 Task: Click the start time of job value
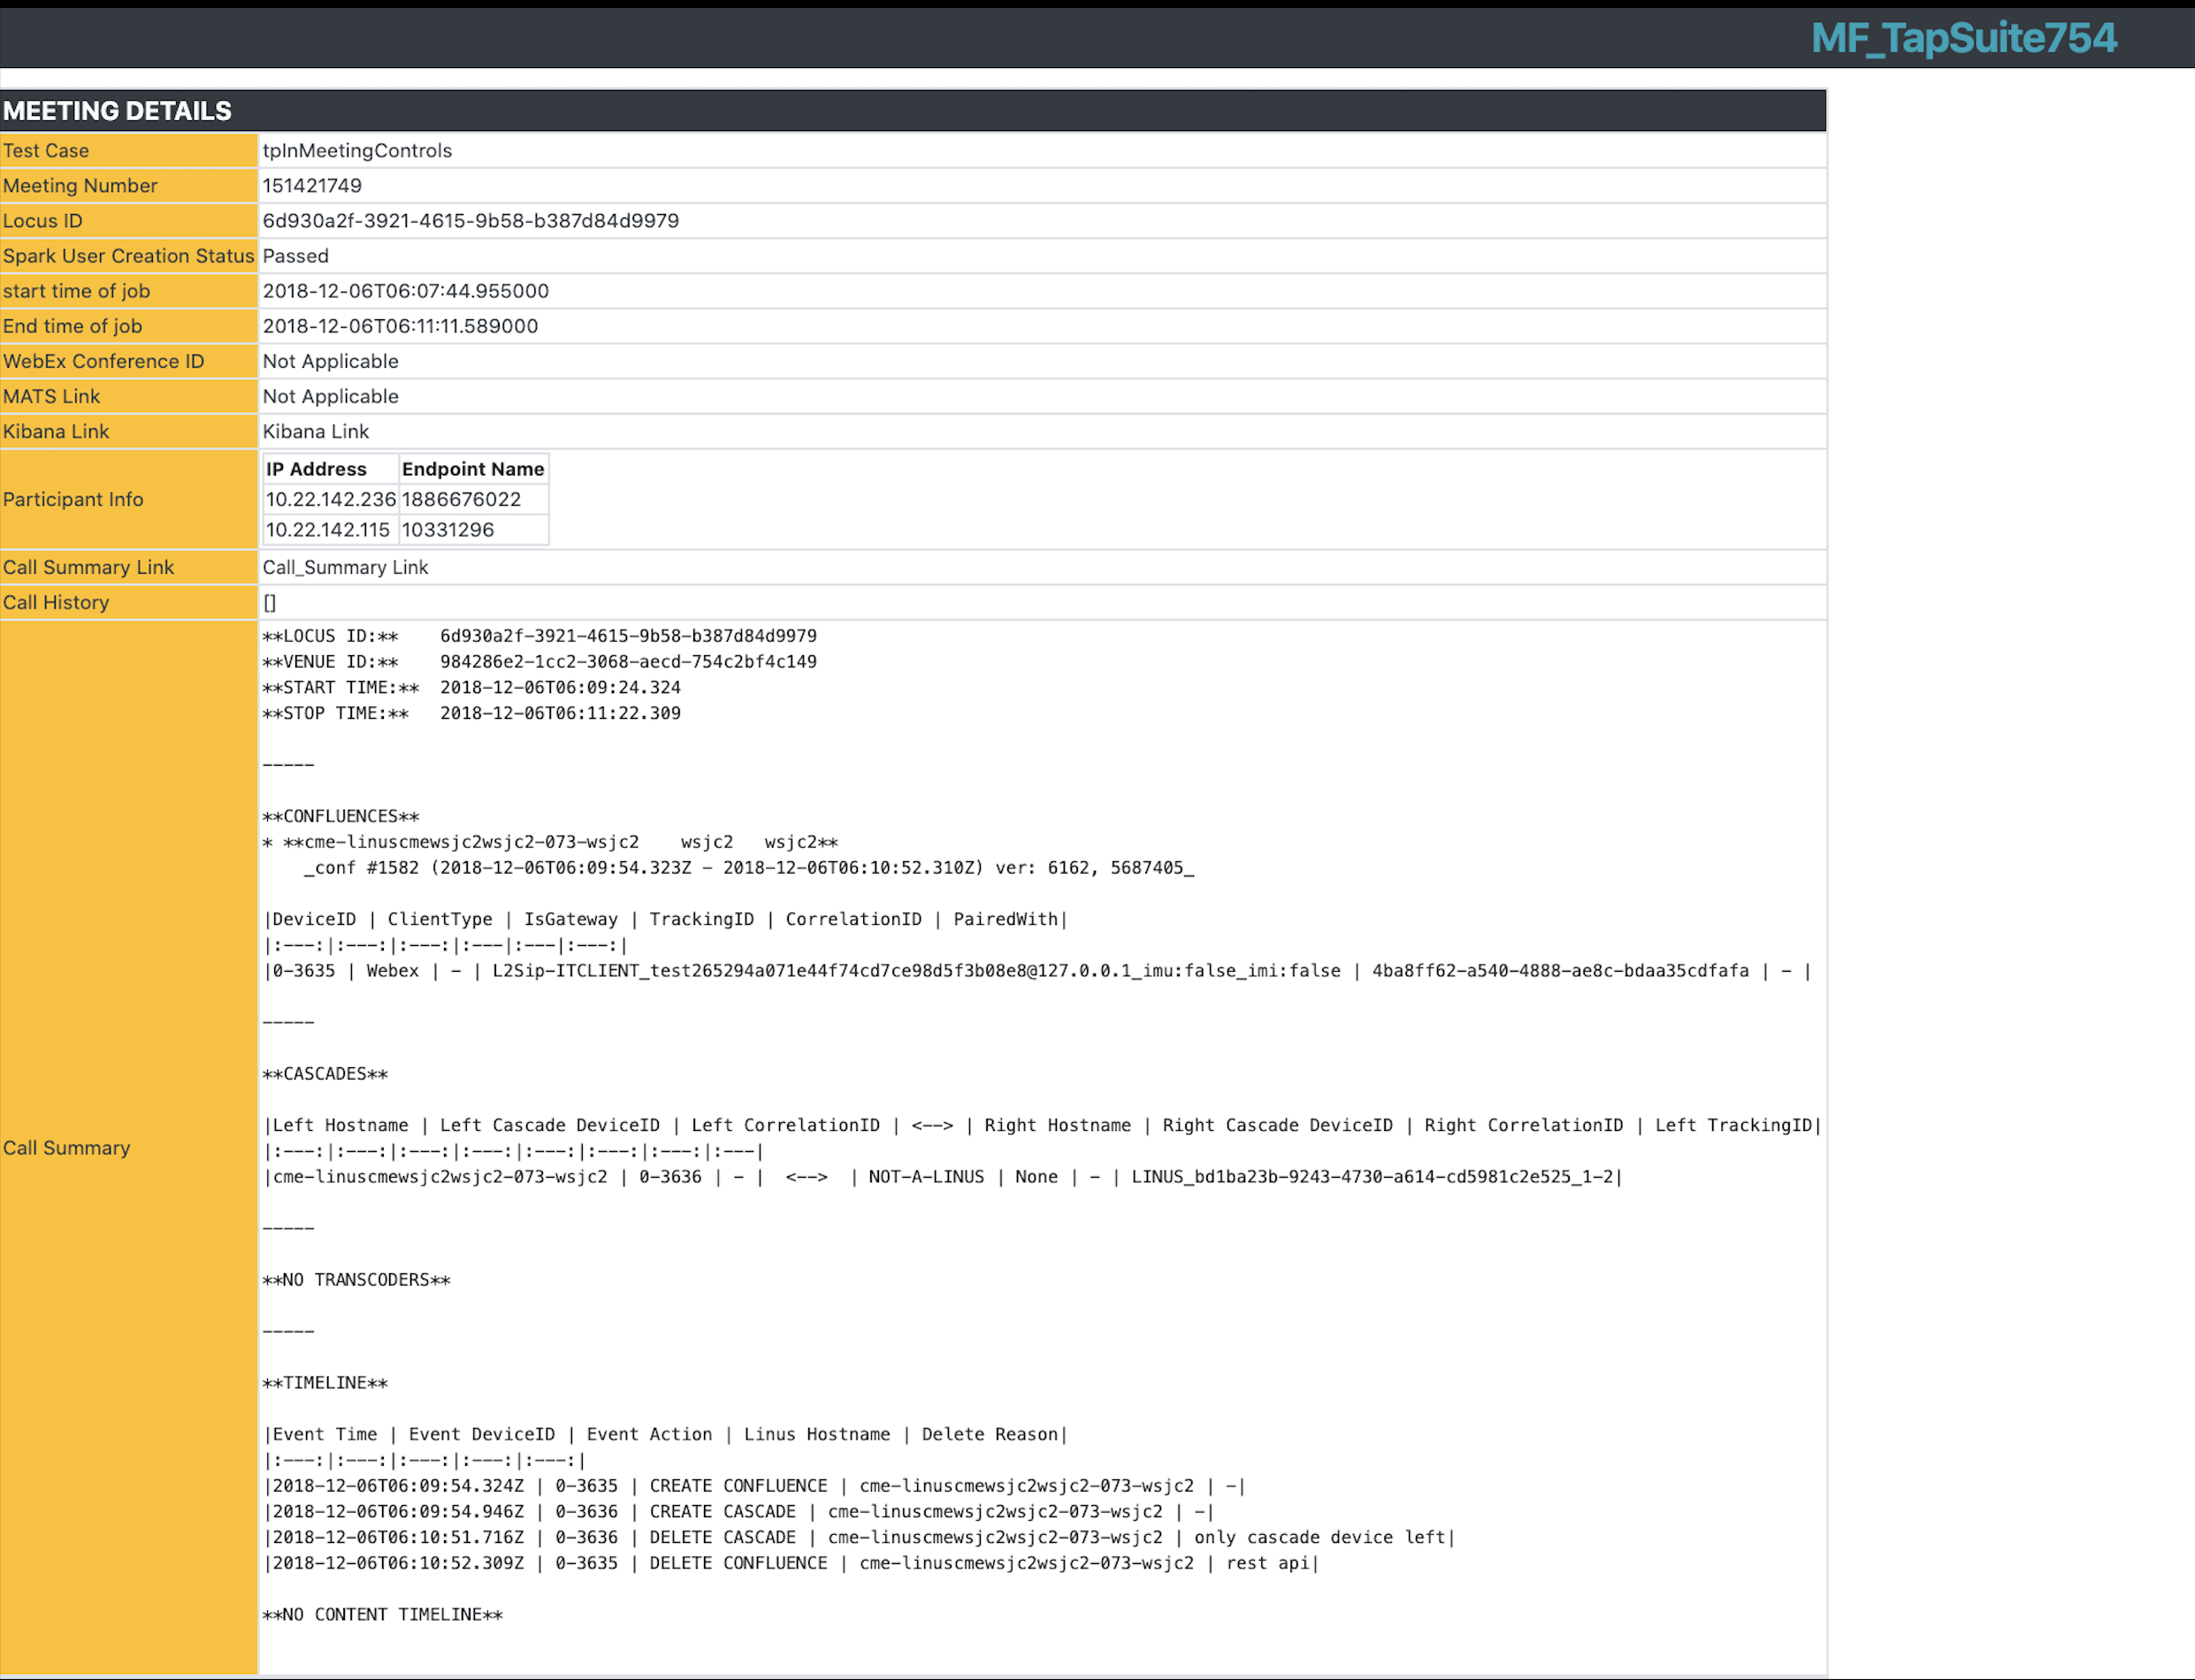pos(405,290)
